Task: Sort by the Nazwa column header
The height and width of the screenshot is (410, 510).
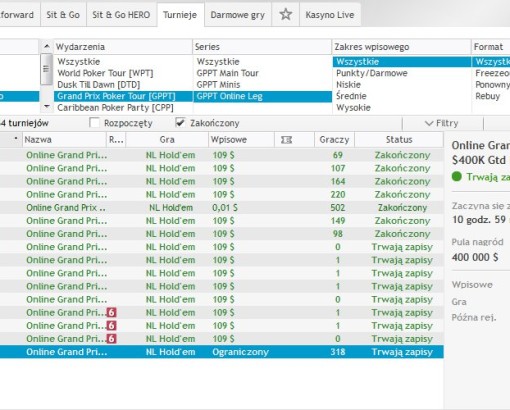Action: pyautogui.click(x=64, y=140)
